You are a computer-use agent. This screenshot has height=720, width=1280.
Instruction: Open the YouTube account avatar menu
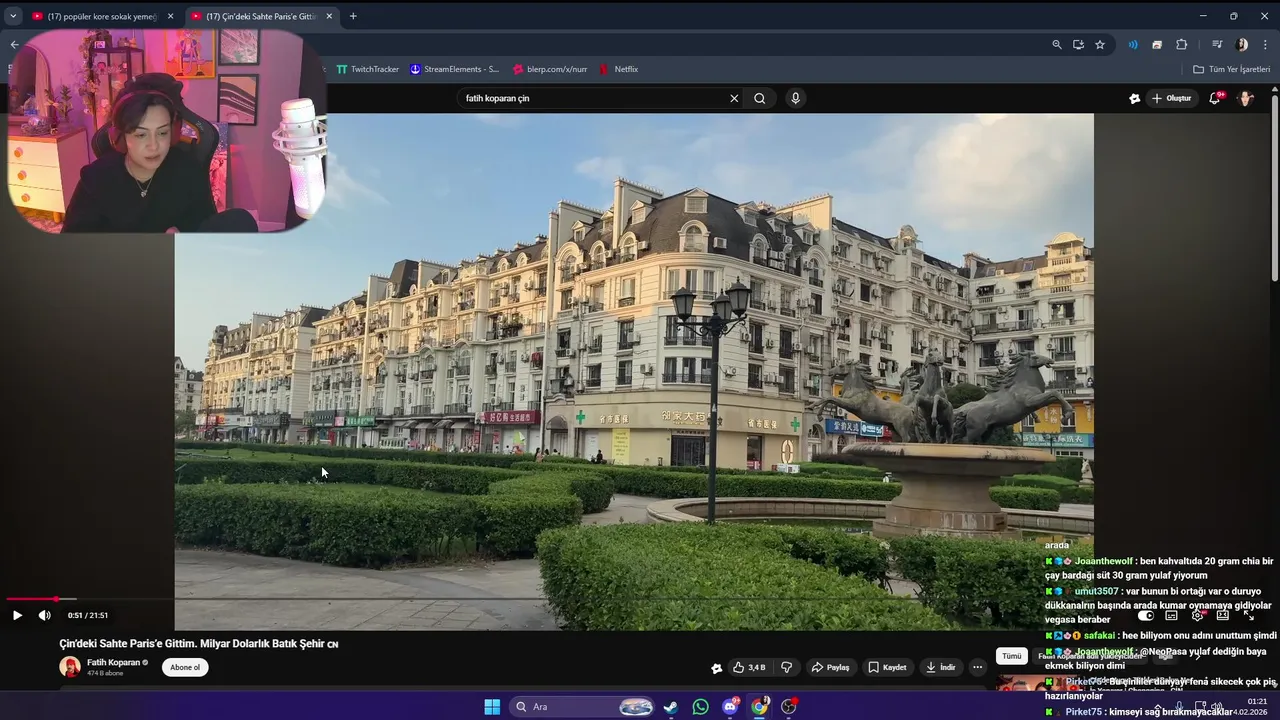1246,98
